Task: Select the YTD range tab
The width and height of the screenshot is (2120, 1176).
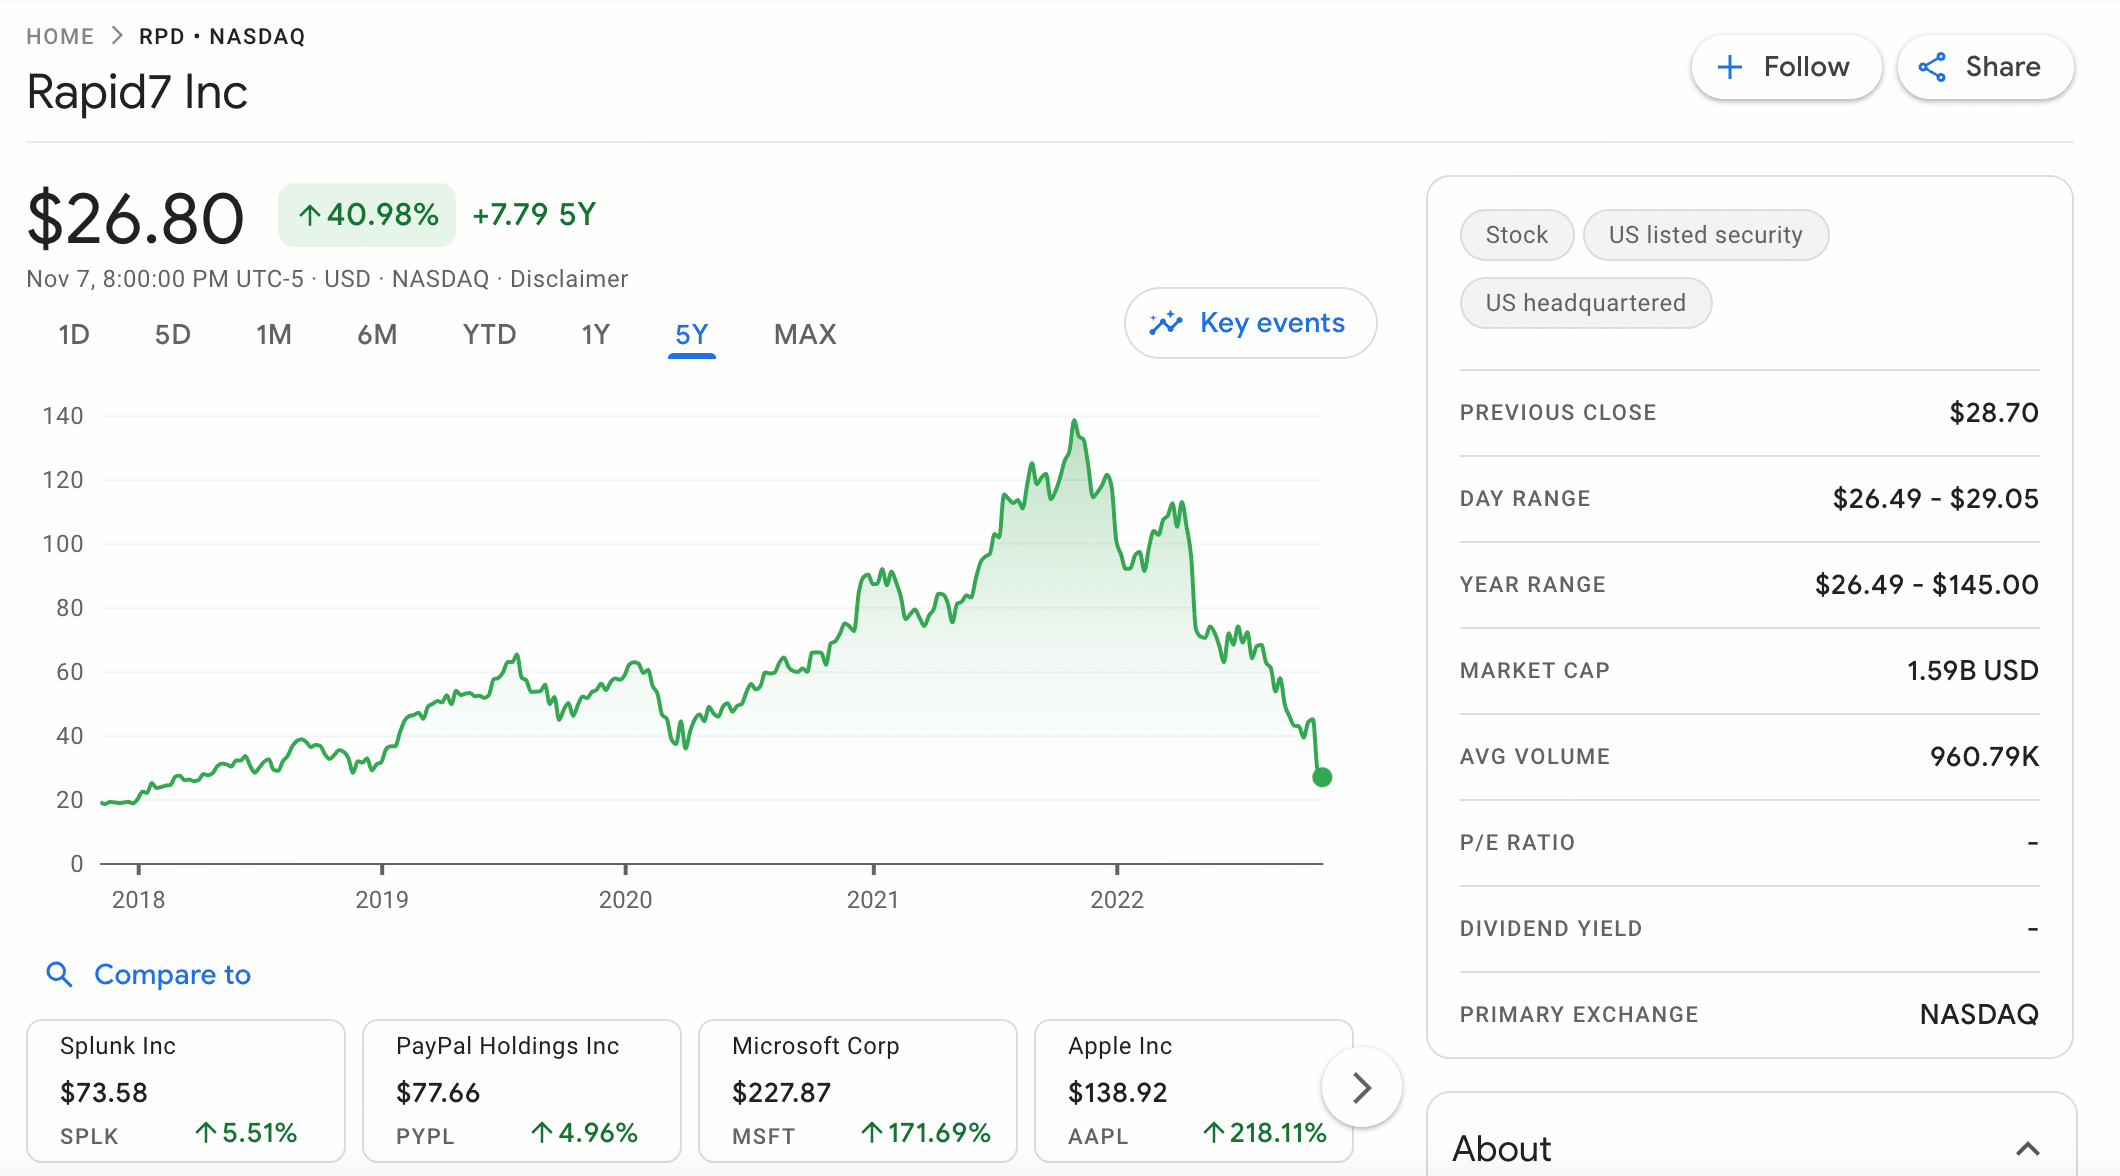Action: 489,334
